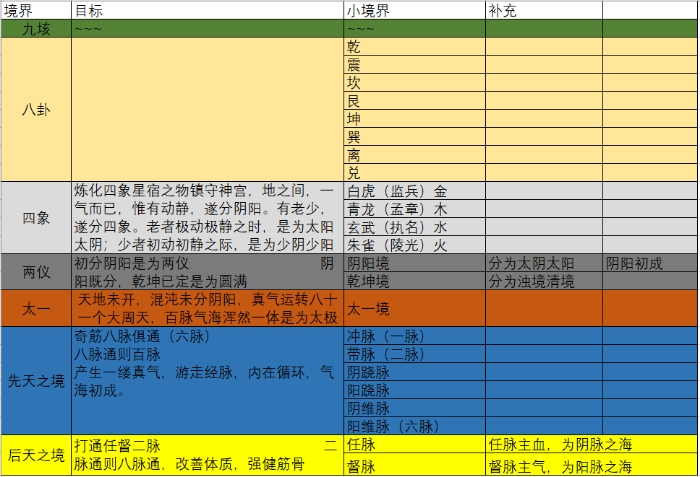This screenshot has height=477, width=700.
Task: Click the 白虎（监兵）金 cell
Action: point(414,191)
